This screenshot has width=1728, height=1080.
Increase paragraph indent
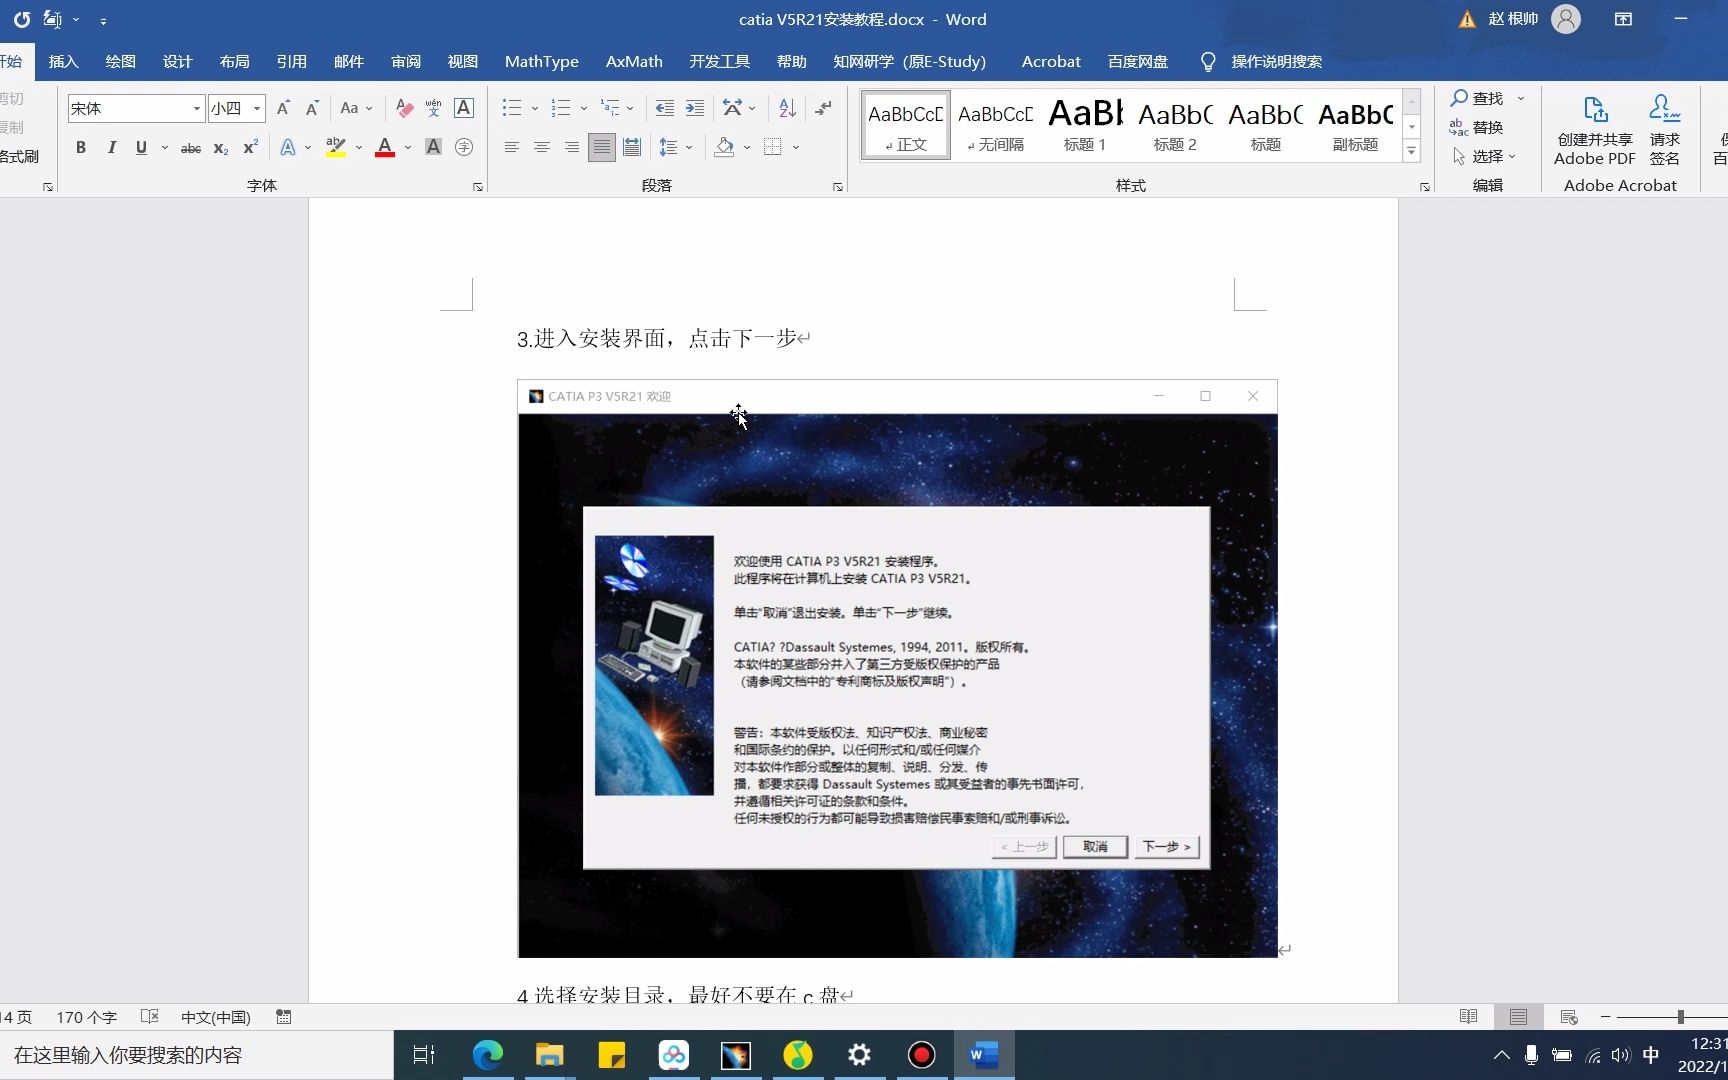(x=695, y=108)
